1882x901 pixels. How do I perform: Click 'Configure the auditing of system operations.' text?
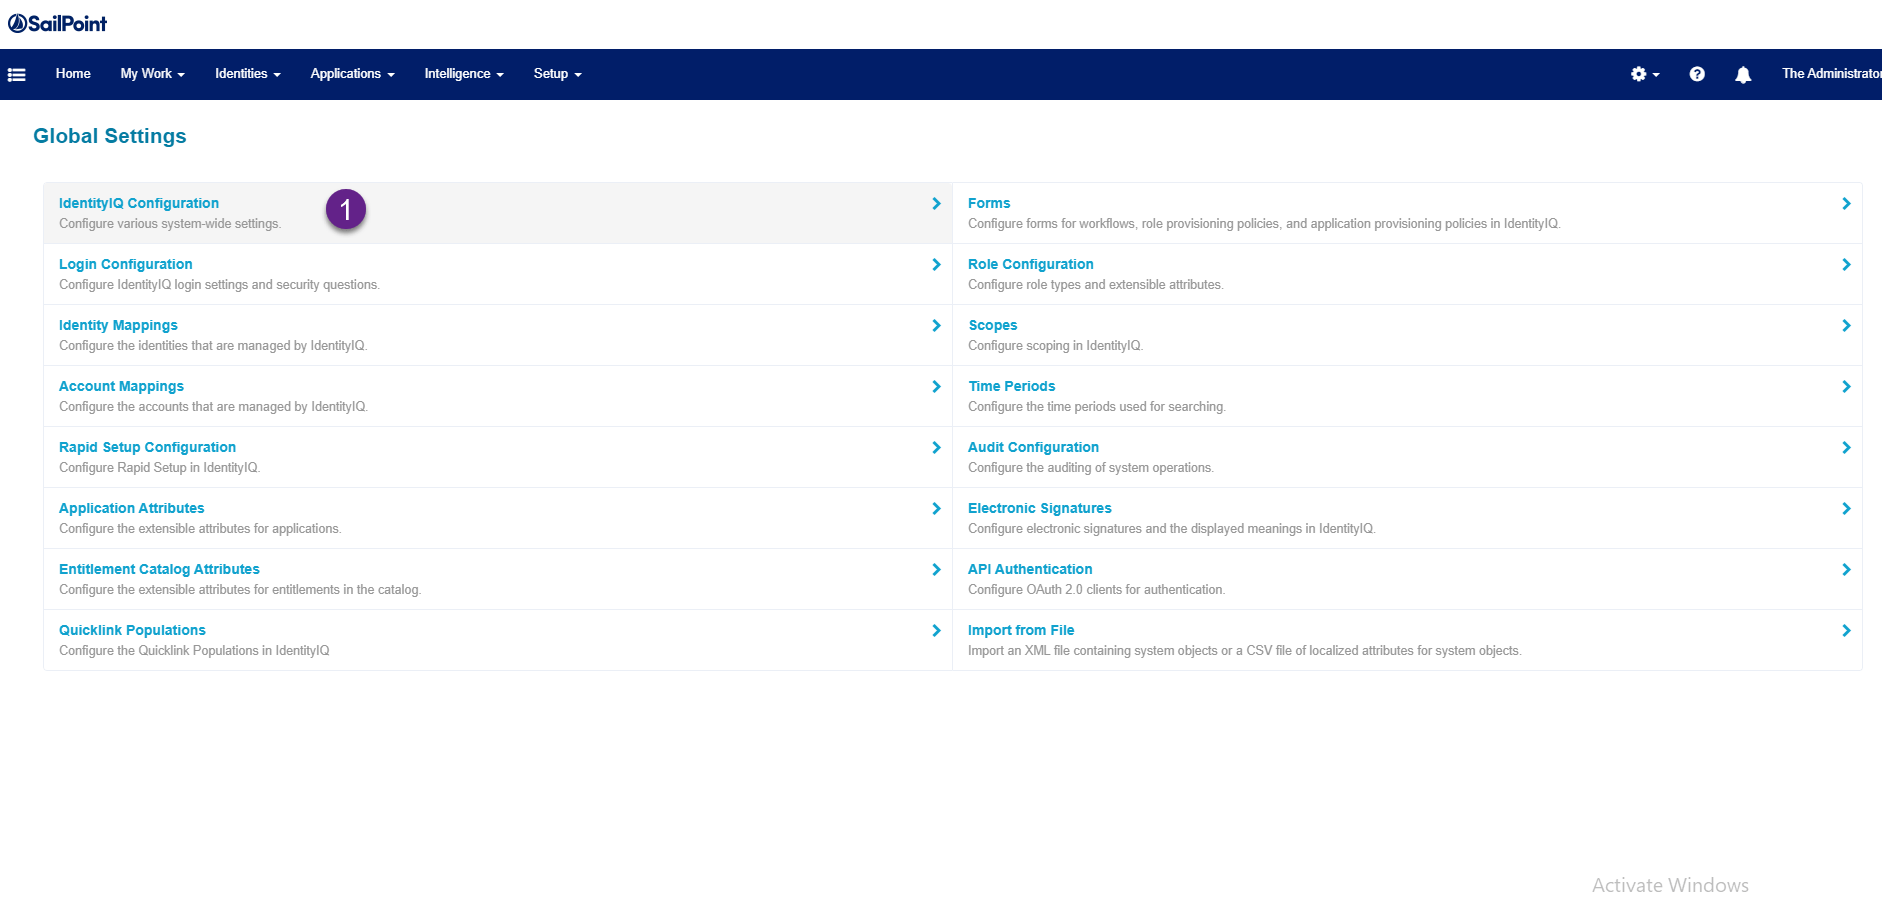click(1091, 468)
